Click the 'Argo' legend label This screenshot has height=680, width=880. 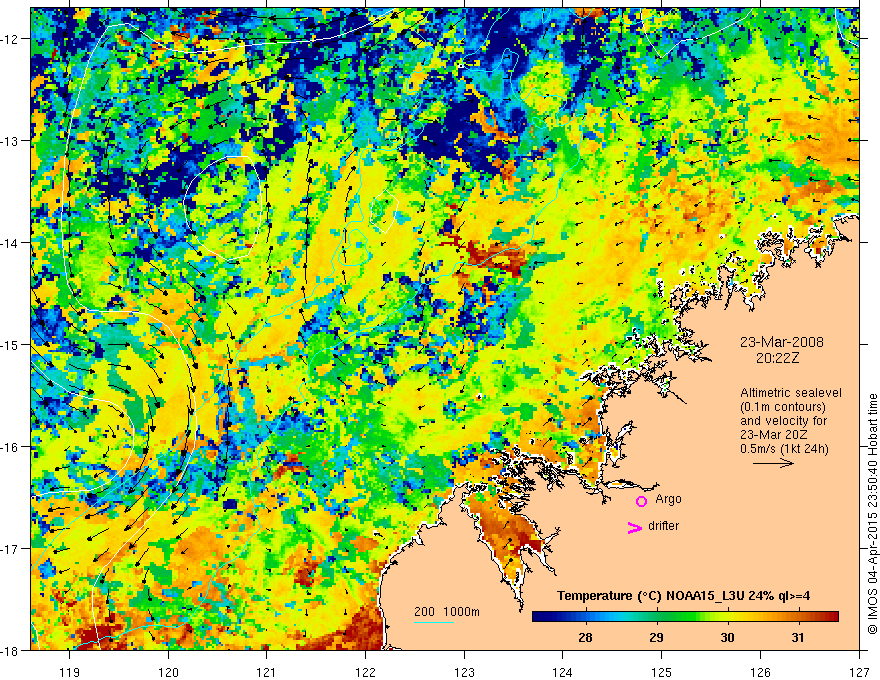(x=668, y=499)
